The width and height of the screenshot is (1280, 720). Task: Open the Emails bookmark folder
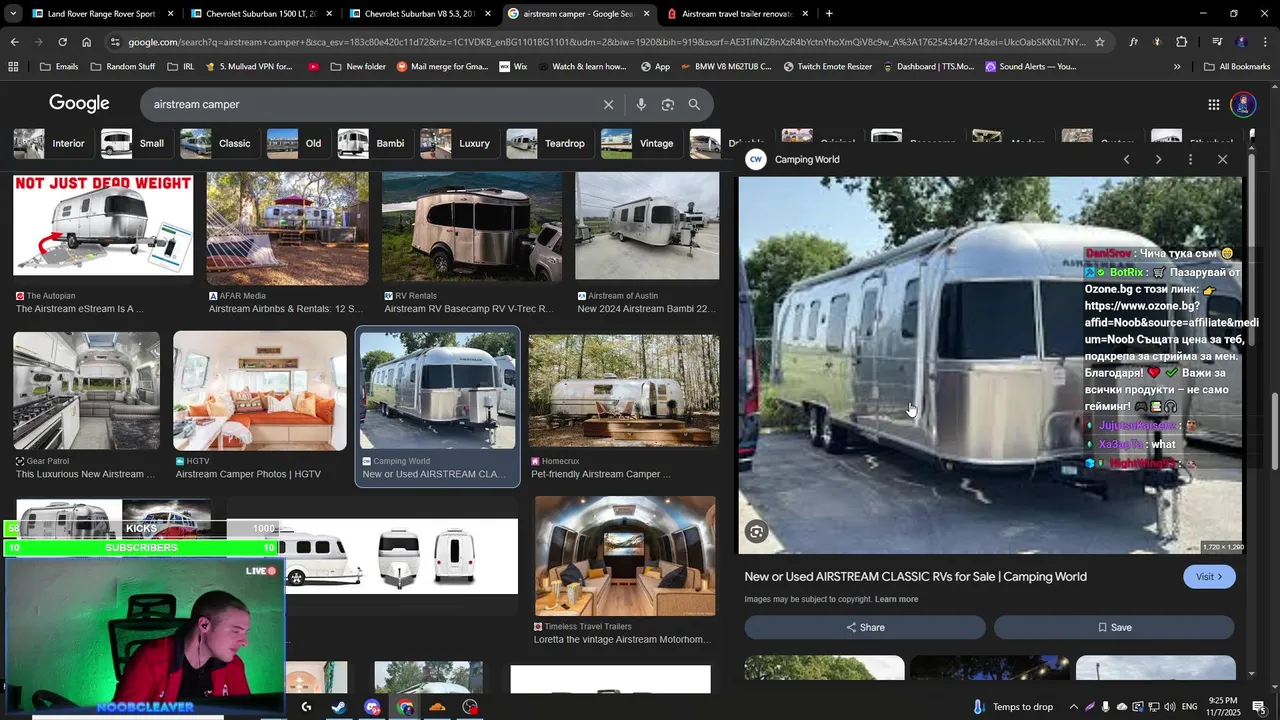pyautogui.click(x=59, y=66)
